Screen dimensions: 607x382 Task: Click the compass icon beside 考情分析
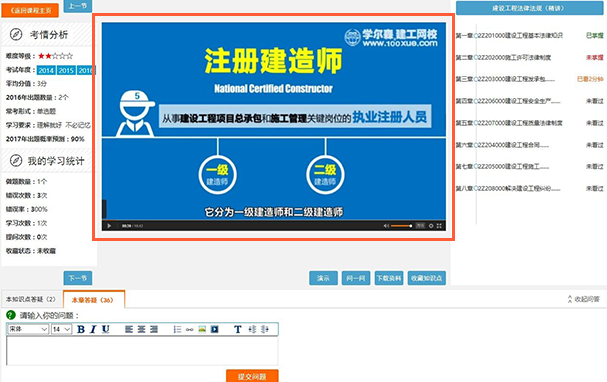coord(16,34)
